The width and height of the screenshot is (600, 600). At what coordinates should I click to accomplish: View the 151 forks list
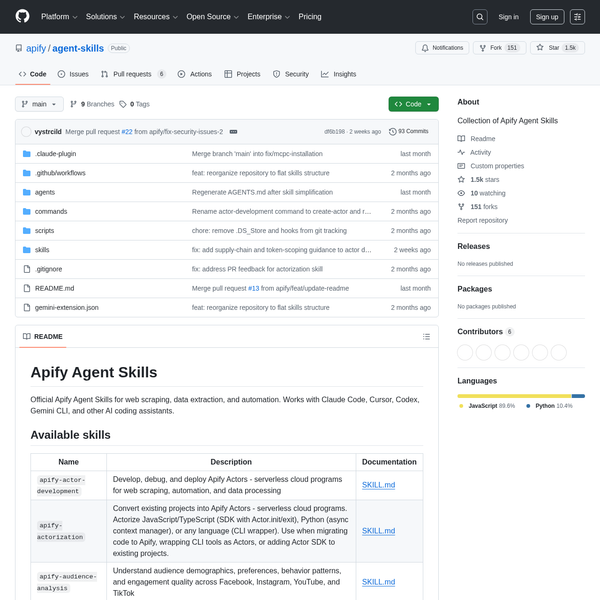tap(478, 207)
